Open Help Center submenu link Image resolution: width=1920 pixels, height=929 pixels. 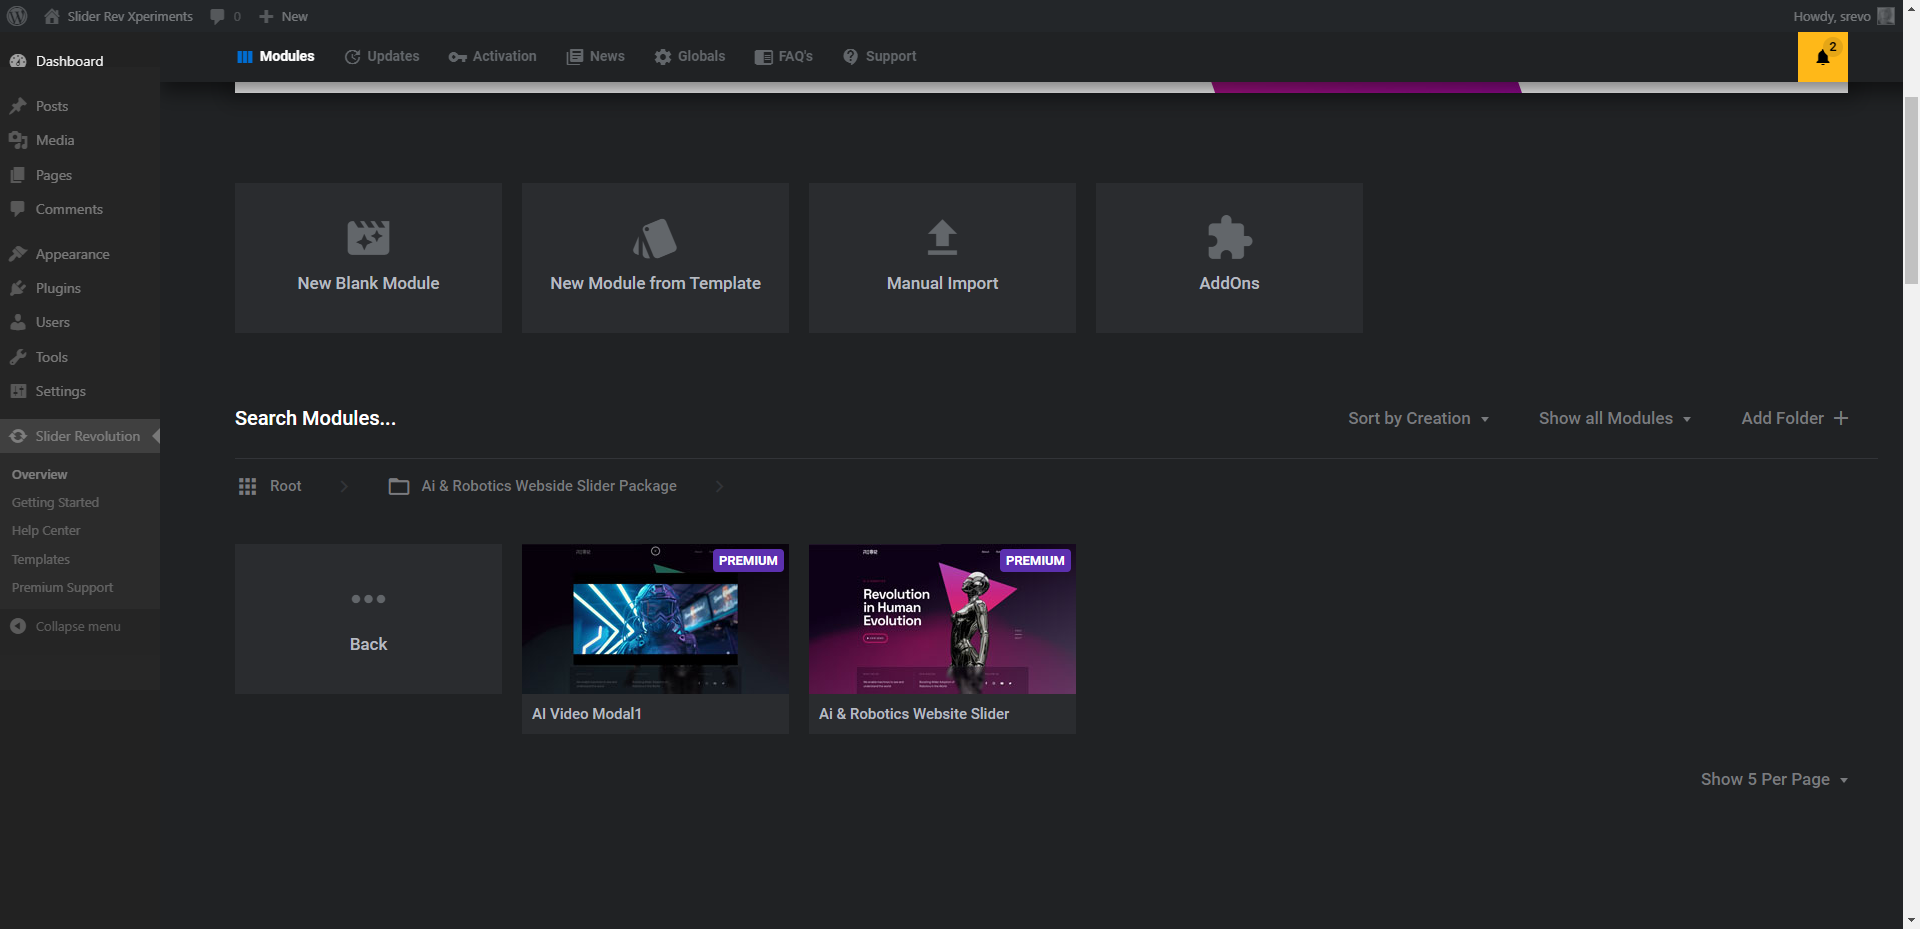46,530
